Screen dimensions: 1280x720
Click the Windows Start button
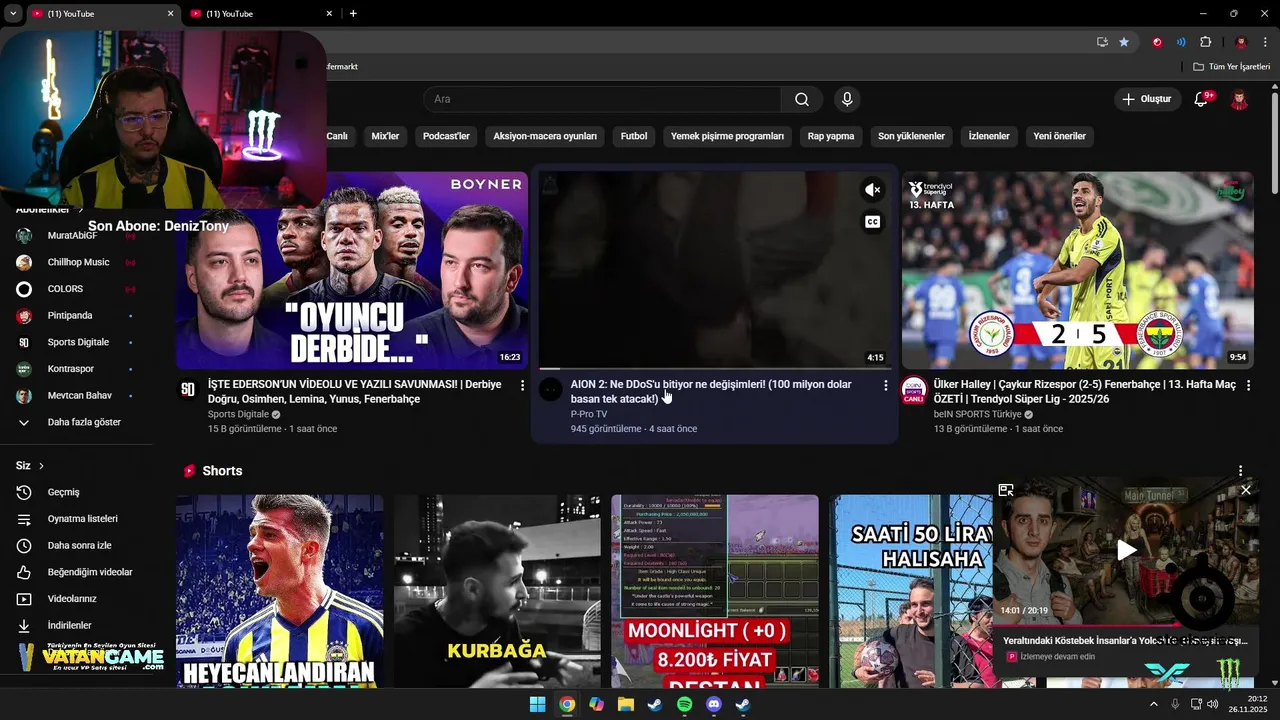(537, 704)
